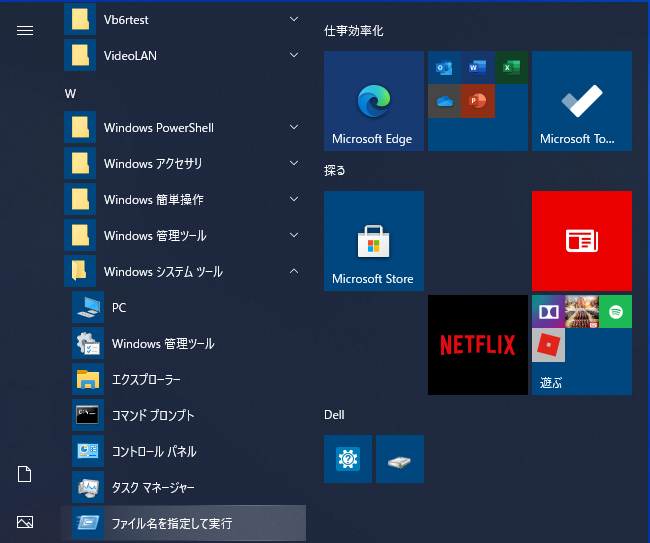Open the Netflix tile
The width and height of the screenshot is (650, 543).
(x=478, y=345)
